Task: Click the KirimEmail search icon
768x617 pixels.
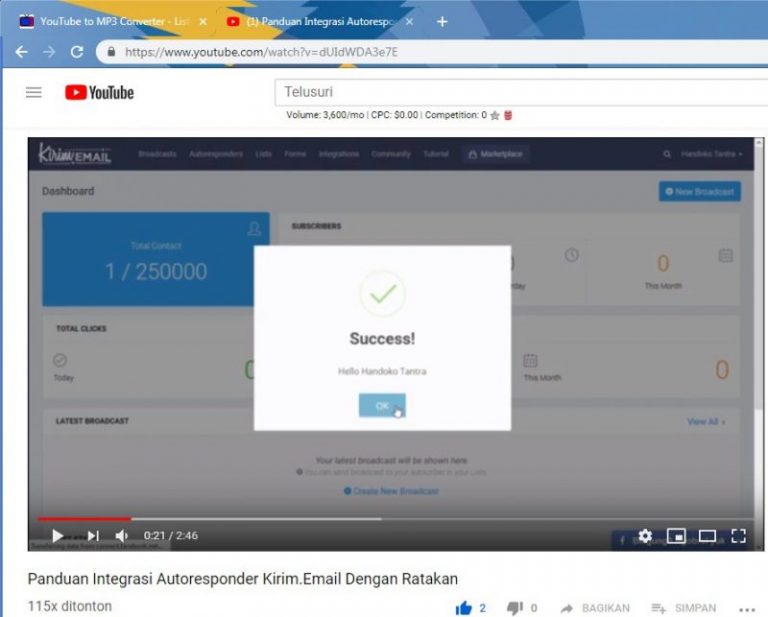Action: 667,154
